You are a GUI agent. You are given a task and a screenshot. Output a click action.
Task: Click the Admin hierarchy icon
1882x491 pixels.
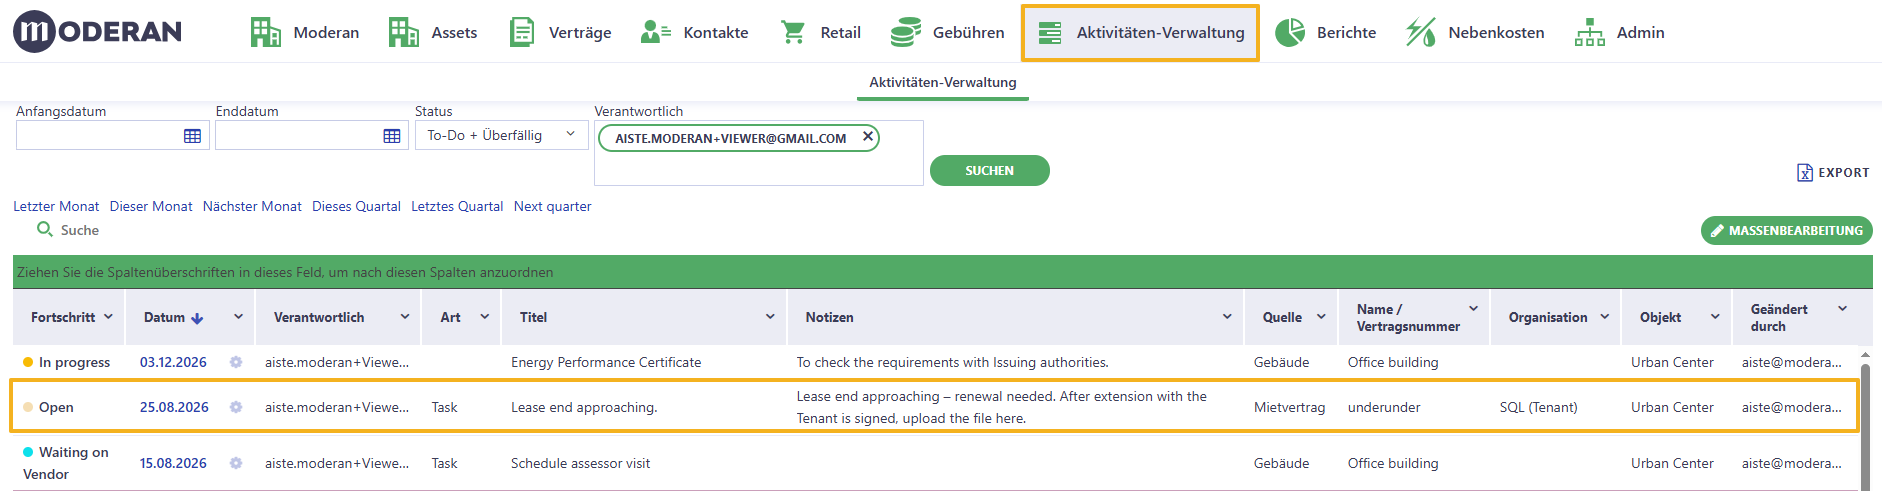[1589, 32]
